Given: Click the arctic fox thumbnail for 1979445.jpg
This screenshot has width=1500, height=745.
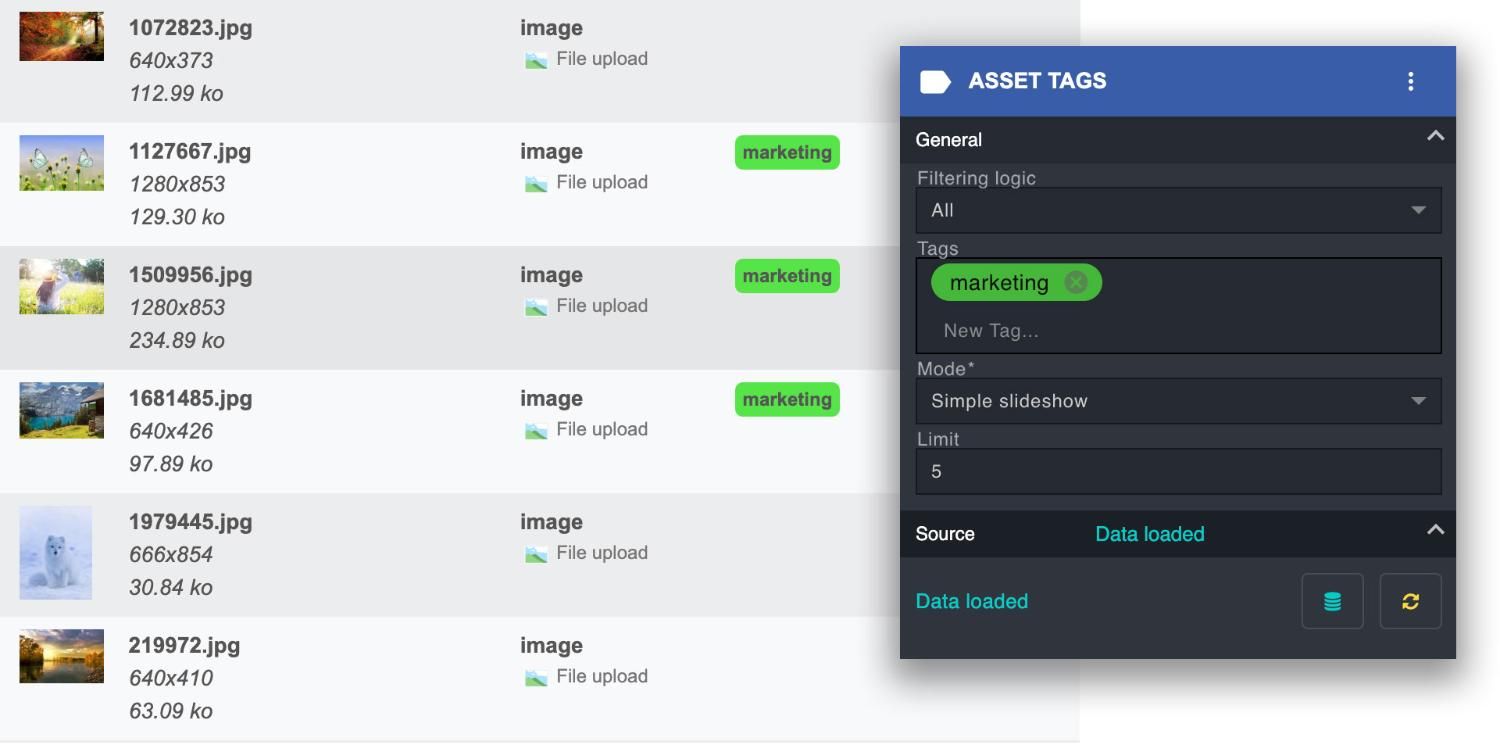Looking at the screenshot, I should [60, 552].
